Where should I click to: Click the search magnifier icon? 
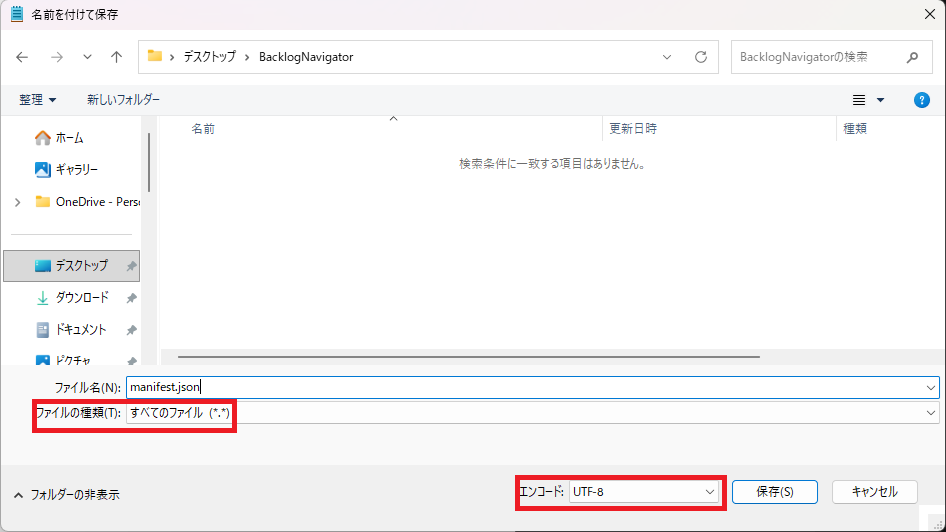pos(911,57)
